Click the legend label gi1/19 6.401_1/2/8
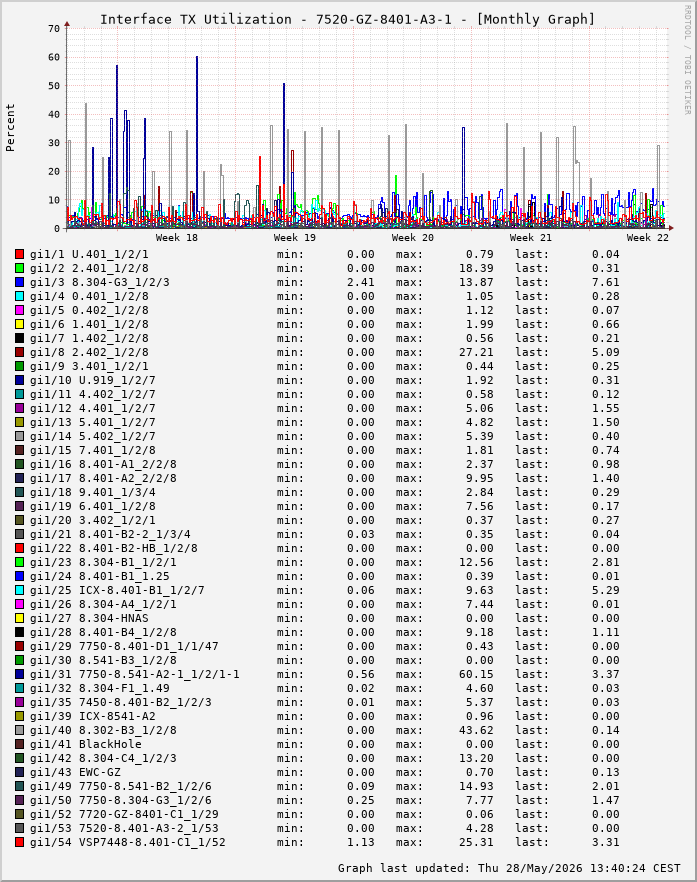 [x=93, y=507]
